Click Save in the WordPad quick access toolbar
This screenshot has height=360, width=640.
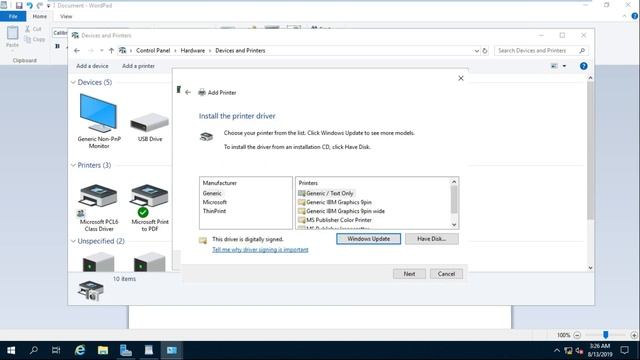(x=19, y=5)
